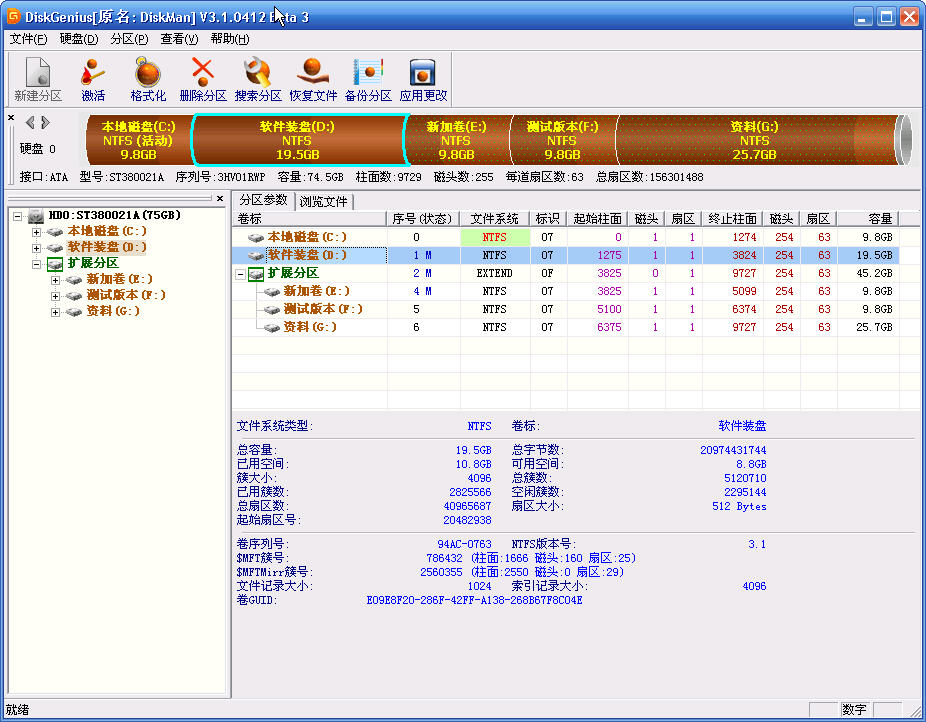Click the 新建分区 toolbar icon
Screen dimensions: 926x722
click(38, 73)
